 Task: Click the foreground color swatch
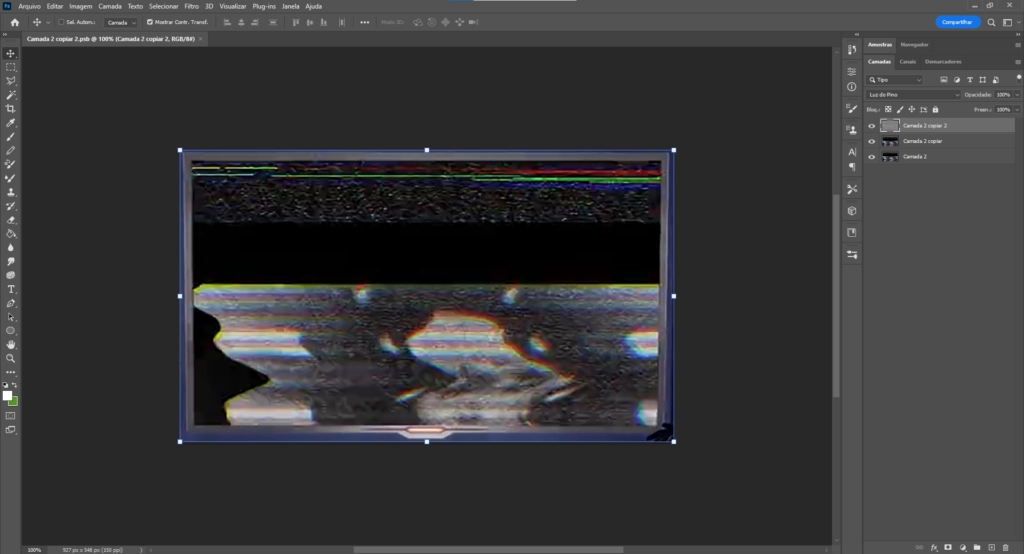pos(8,395)
